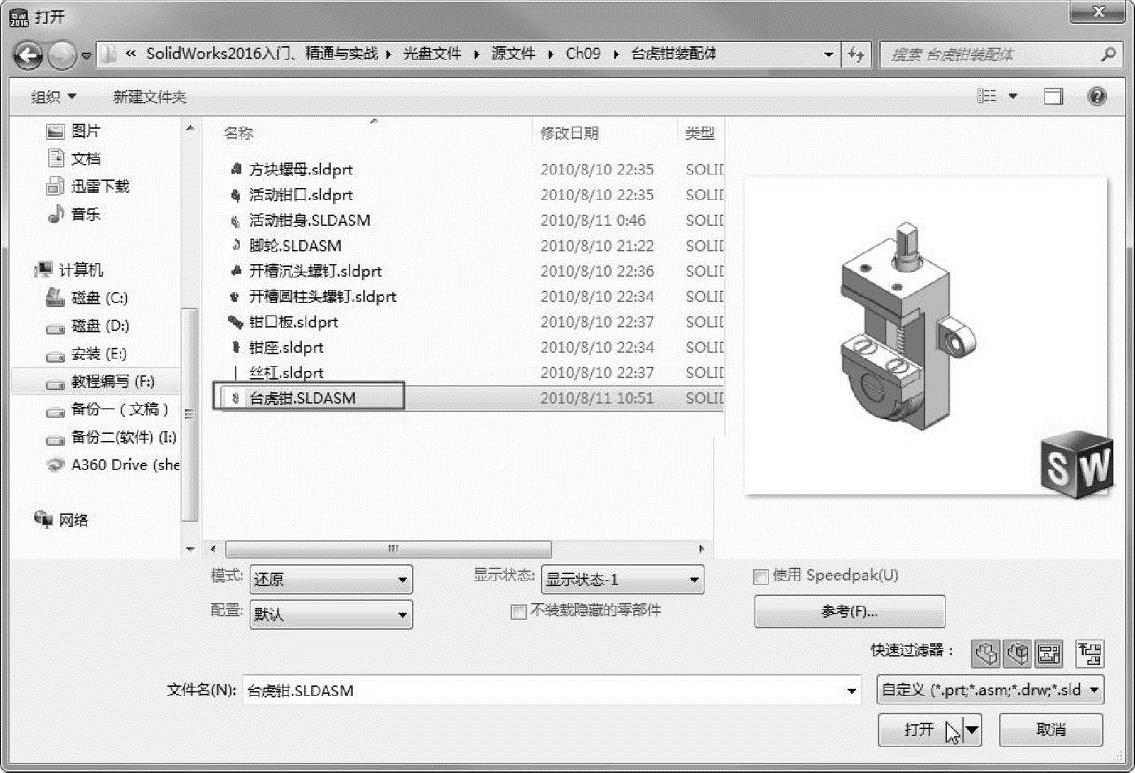This screenshot has height=773, width=1135.
Task: Open the 组织 menu
Action: 54,96
